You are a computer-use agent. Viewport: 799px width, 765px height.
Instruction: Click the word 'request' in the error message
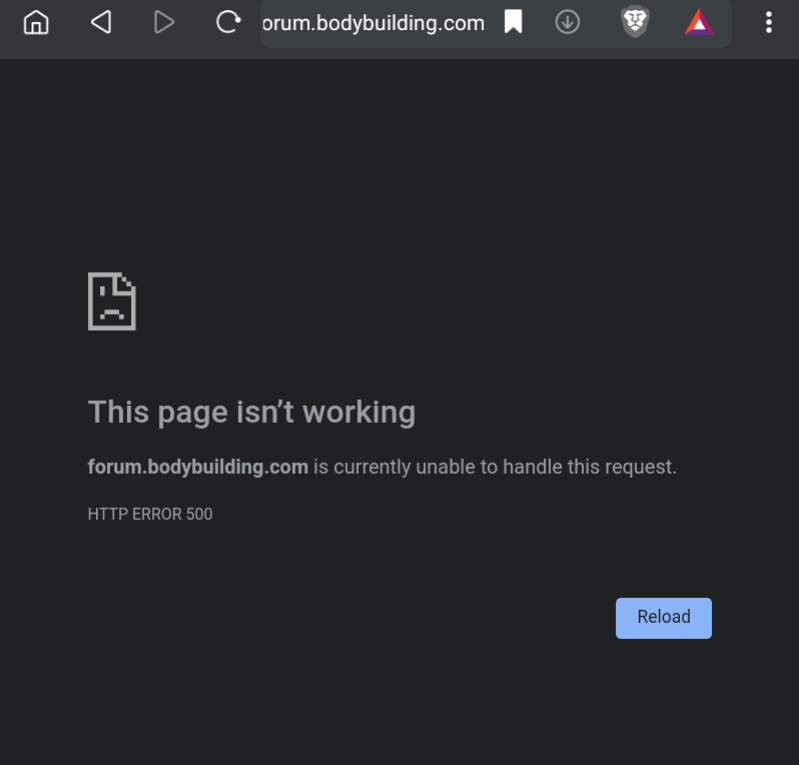click(x=639, y=467)
